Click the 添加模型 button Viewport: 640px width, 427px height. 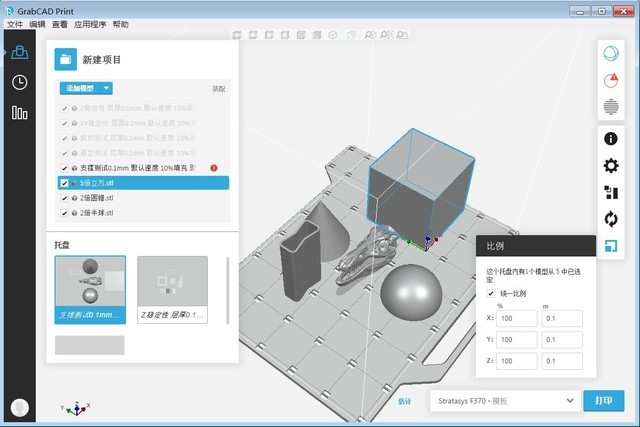(80, 88)
